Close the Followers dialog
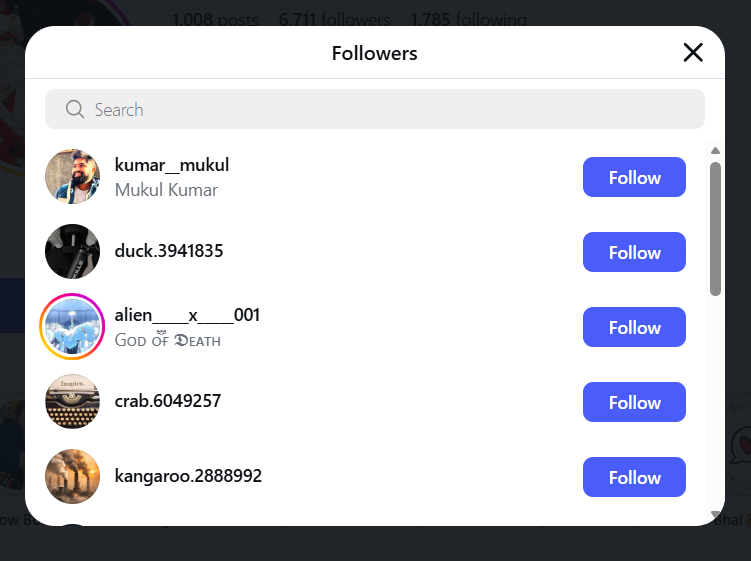The width and height of the screenshot is (751, 561). tap(693, 53)
